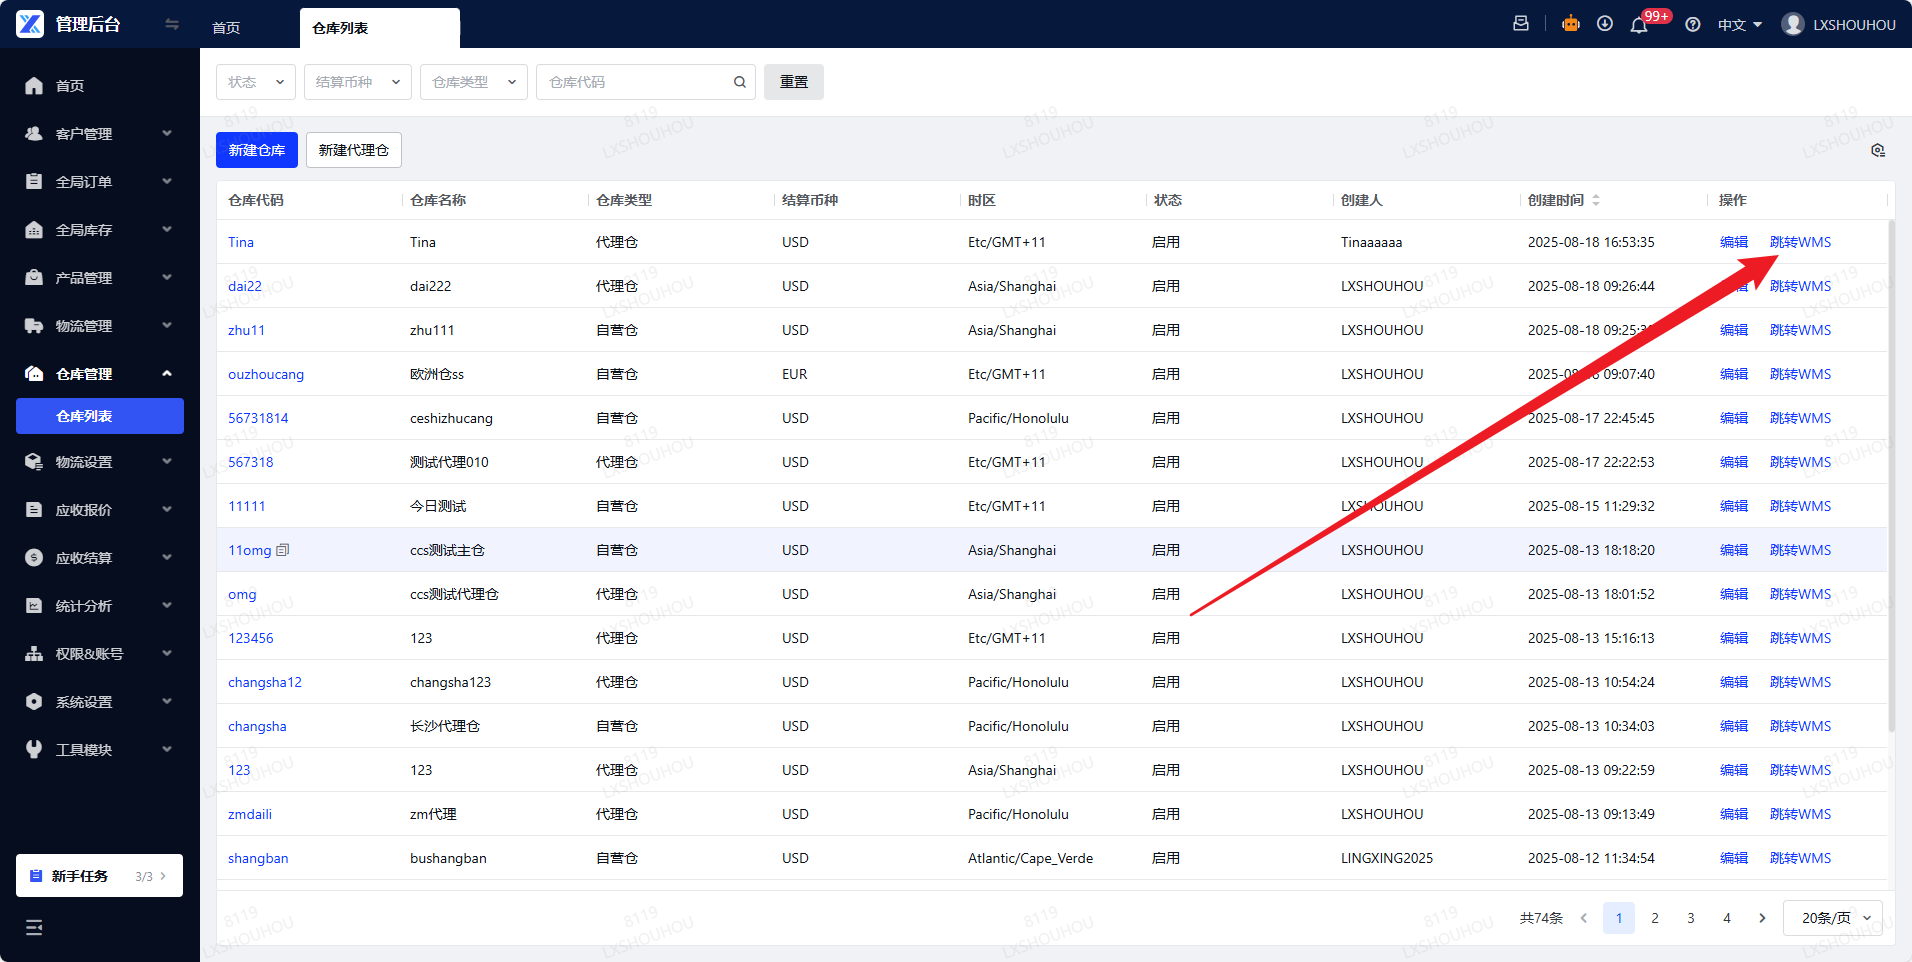1912x962 pixels.
Task: Click the help question mark icon
Action: [1693, 25]
